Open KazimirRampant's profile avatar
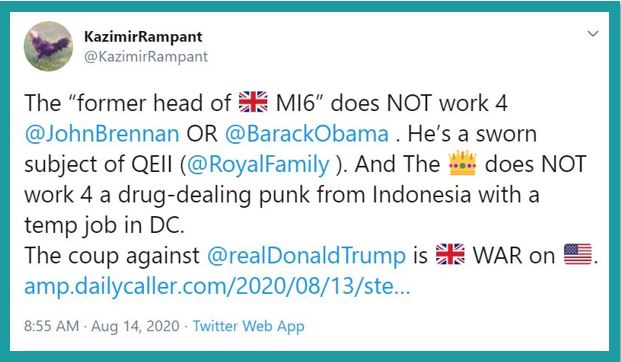 coord(48,46)
